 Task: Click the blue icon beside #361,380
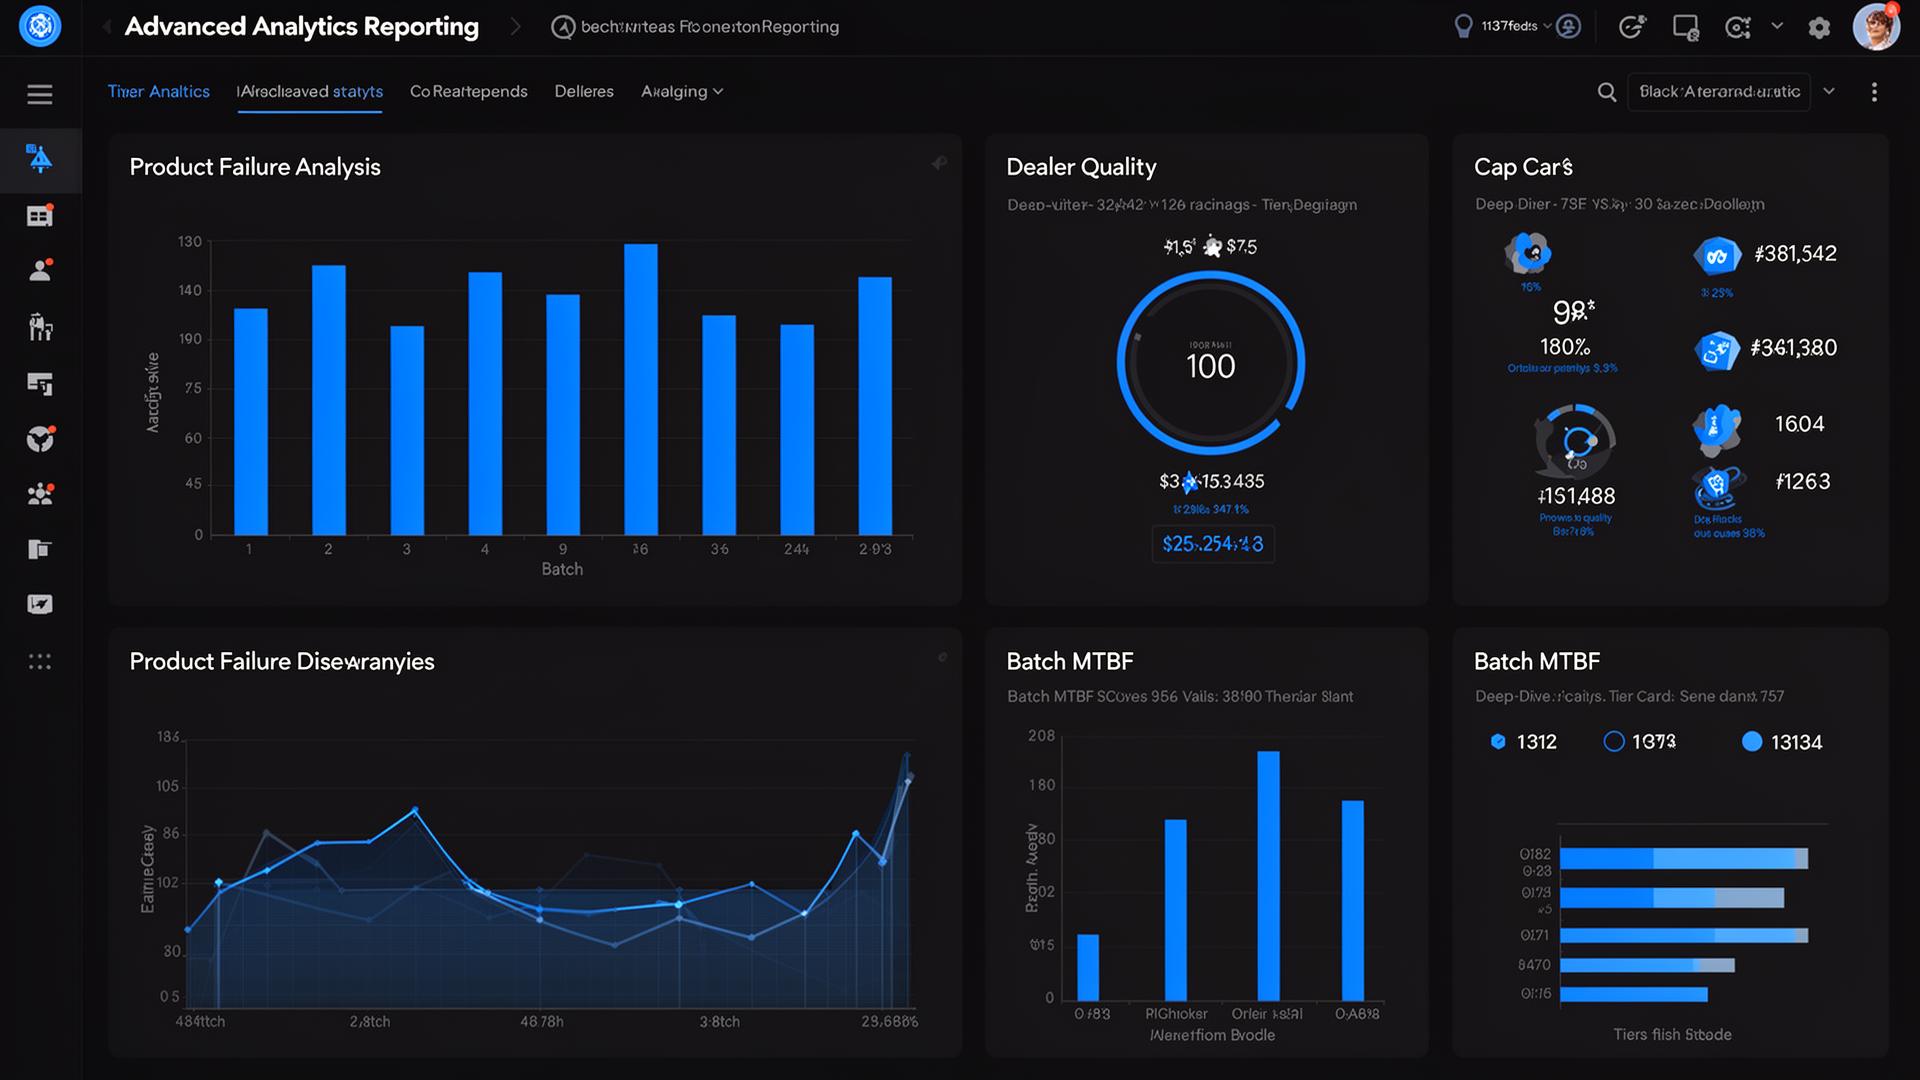click(1717, 351)
